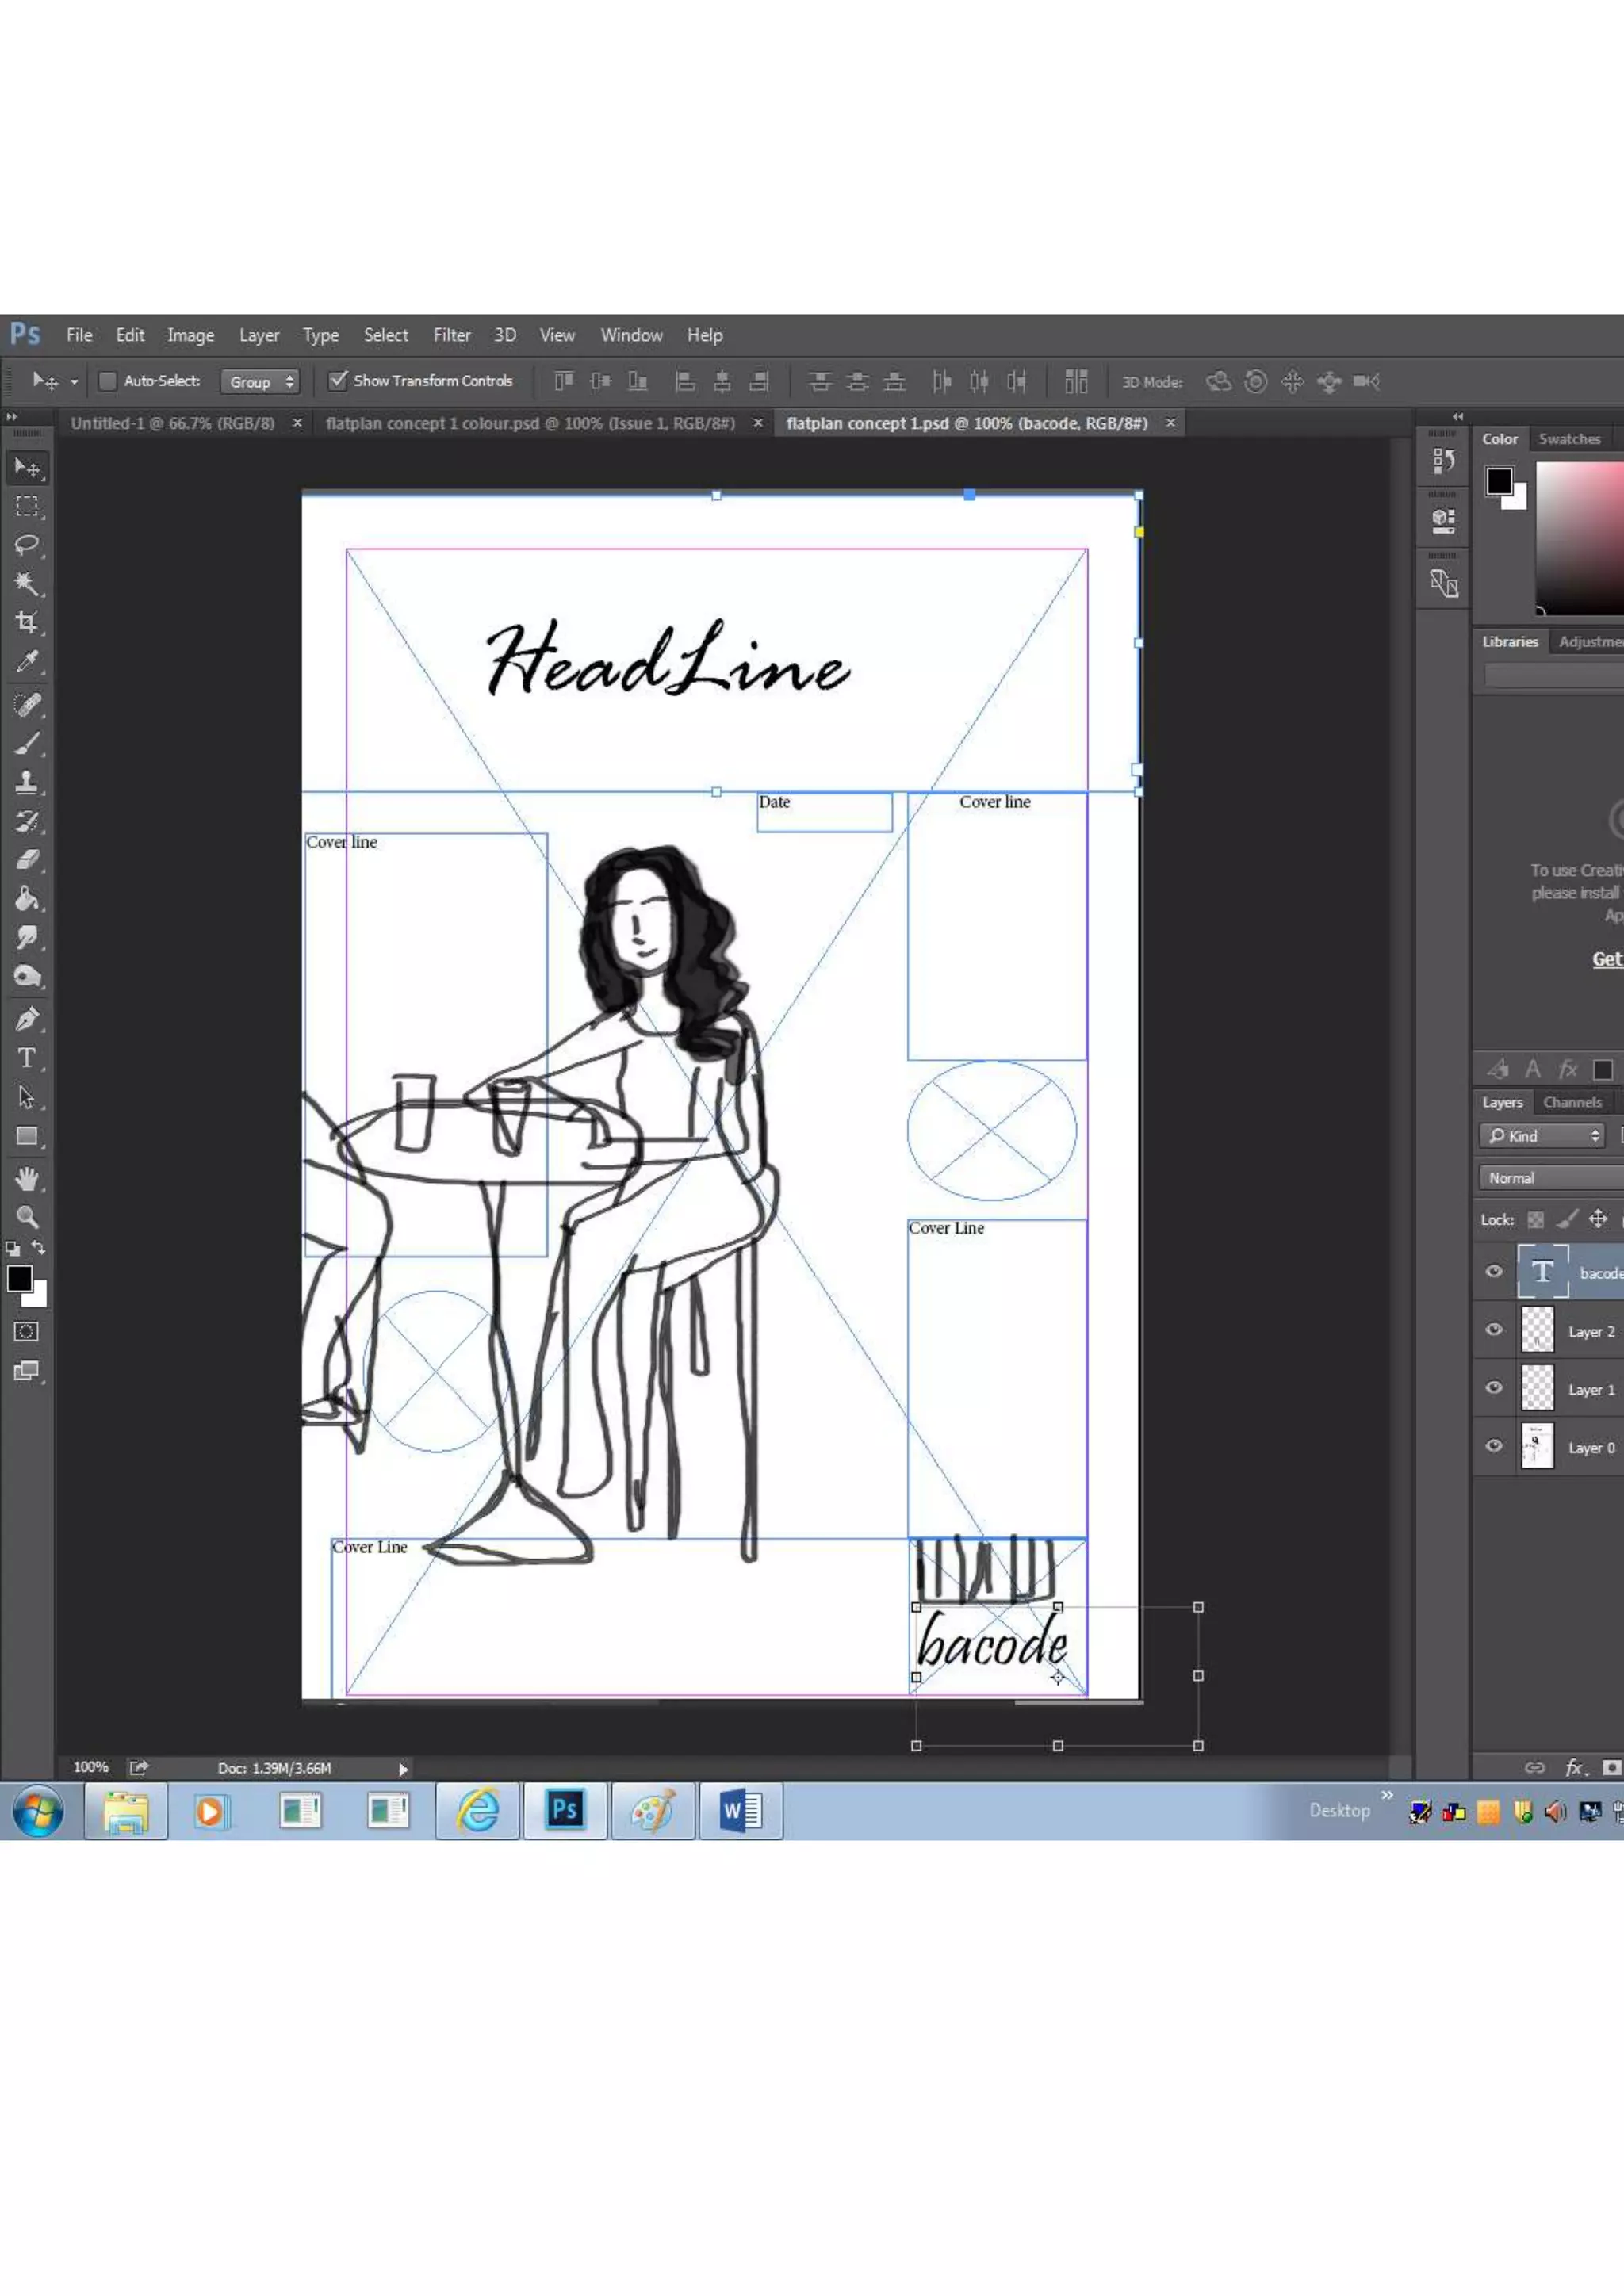Open the Filter menu
1624x2296 pixels.
point(451,335)
